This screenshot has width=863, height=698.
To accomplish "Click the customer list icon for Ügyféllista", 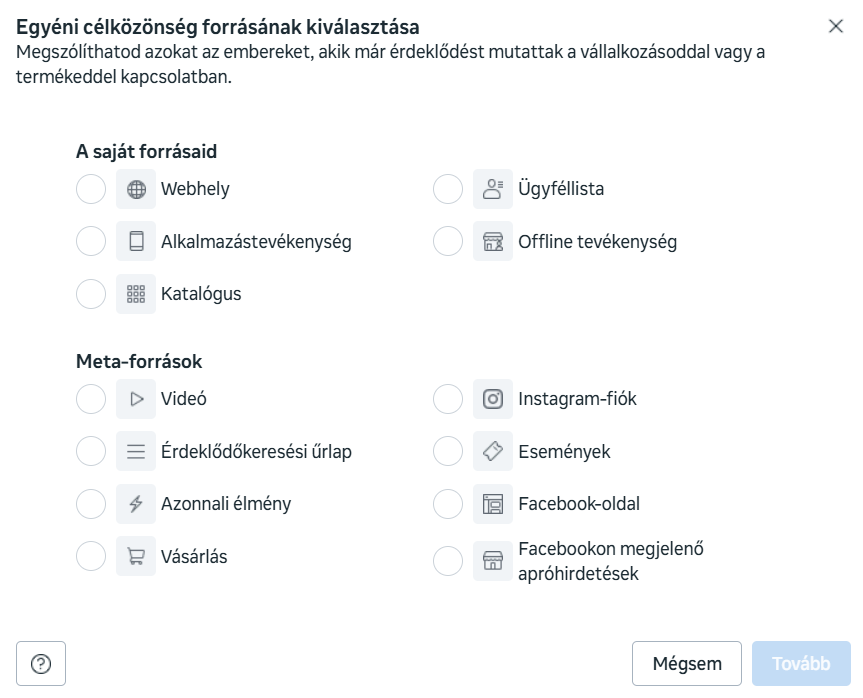I will pos(493,189).
